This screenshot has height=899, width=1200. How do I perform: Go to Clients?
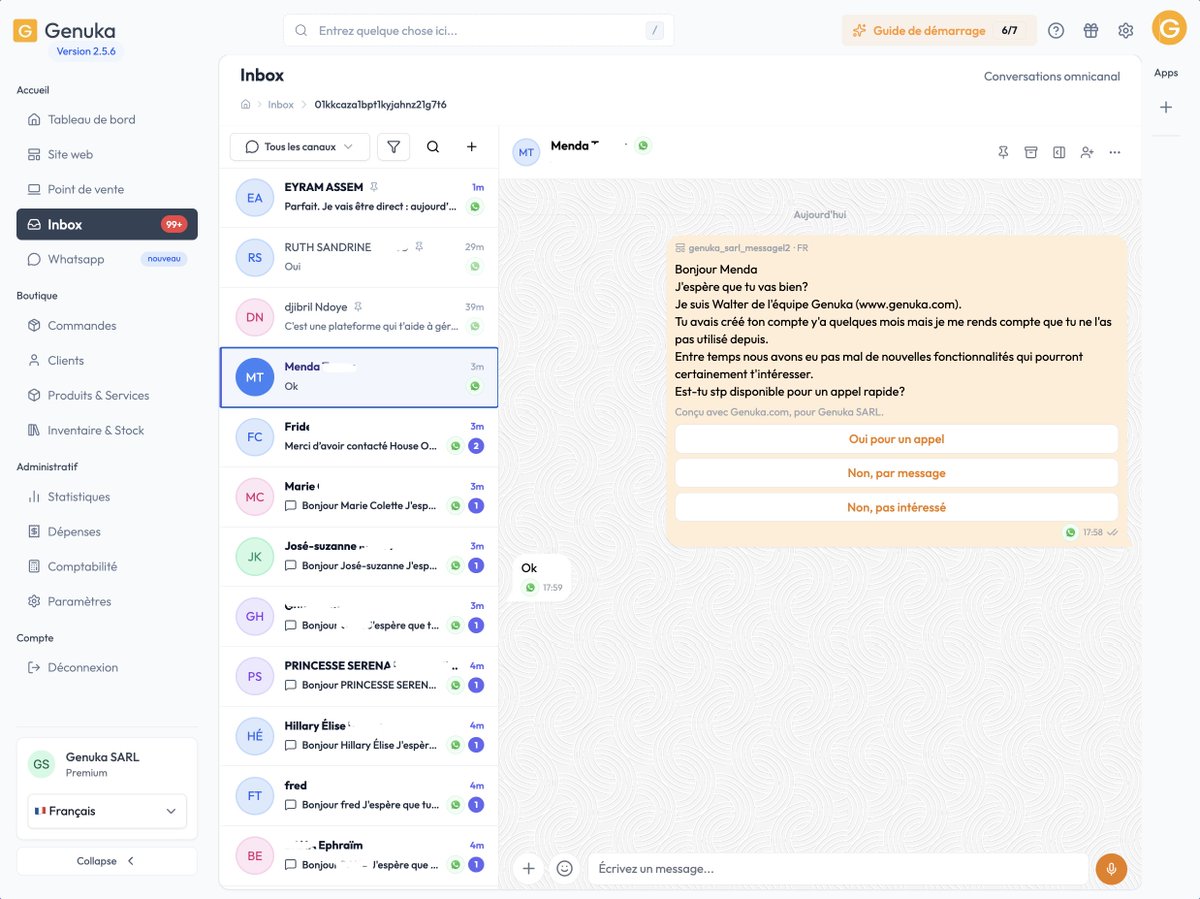click(x=107, y=360)
